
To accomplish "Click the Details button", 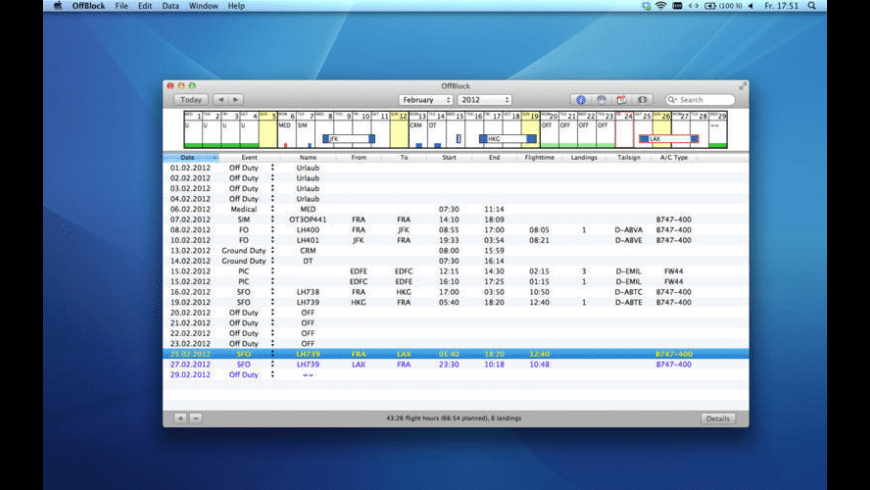I will click(x=717, y=418).
